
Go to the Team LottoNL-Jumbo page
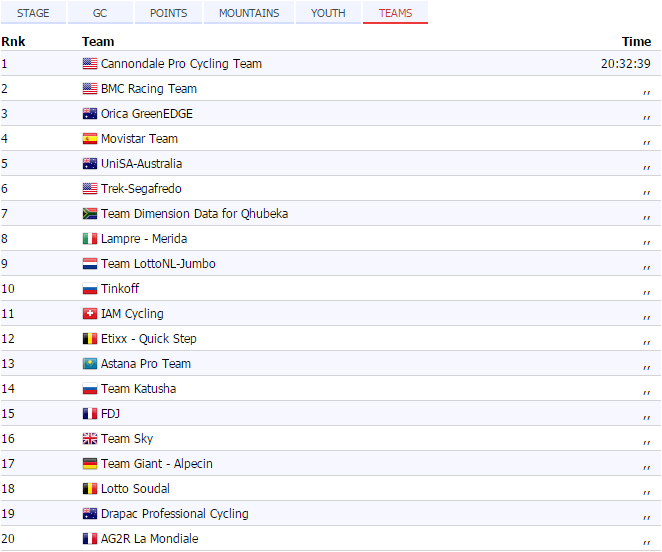[158, 264]
